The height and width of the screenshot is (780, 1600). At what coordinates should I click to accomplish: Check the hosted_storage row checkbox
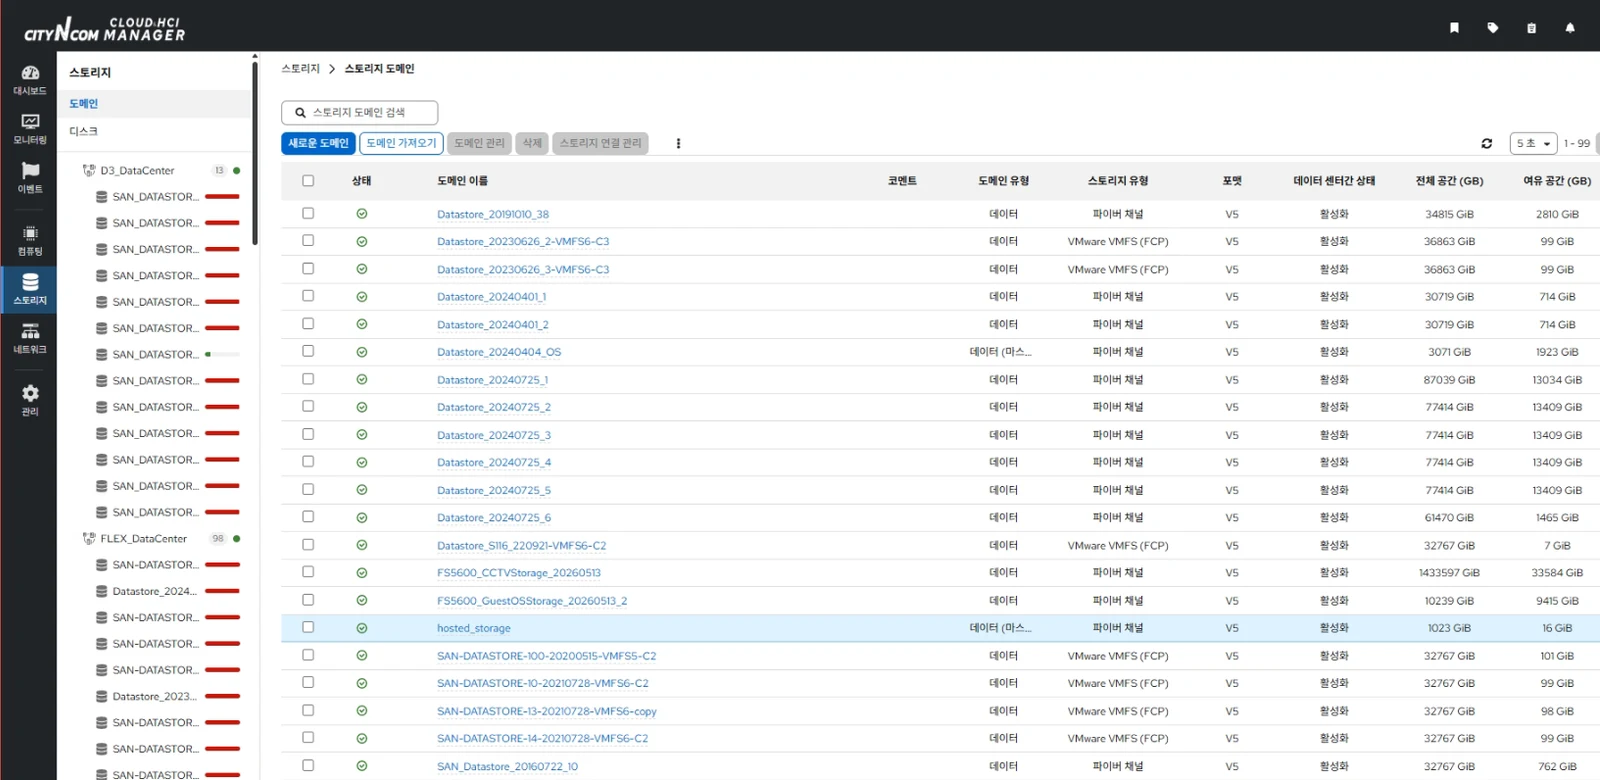click(308, 627)
